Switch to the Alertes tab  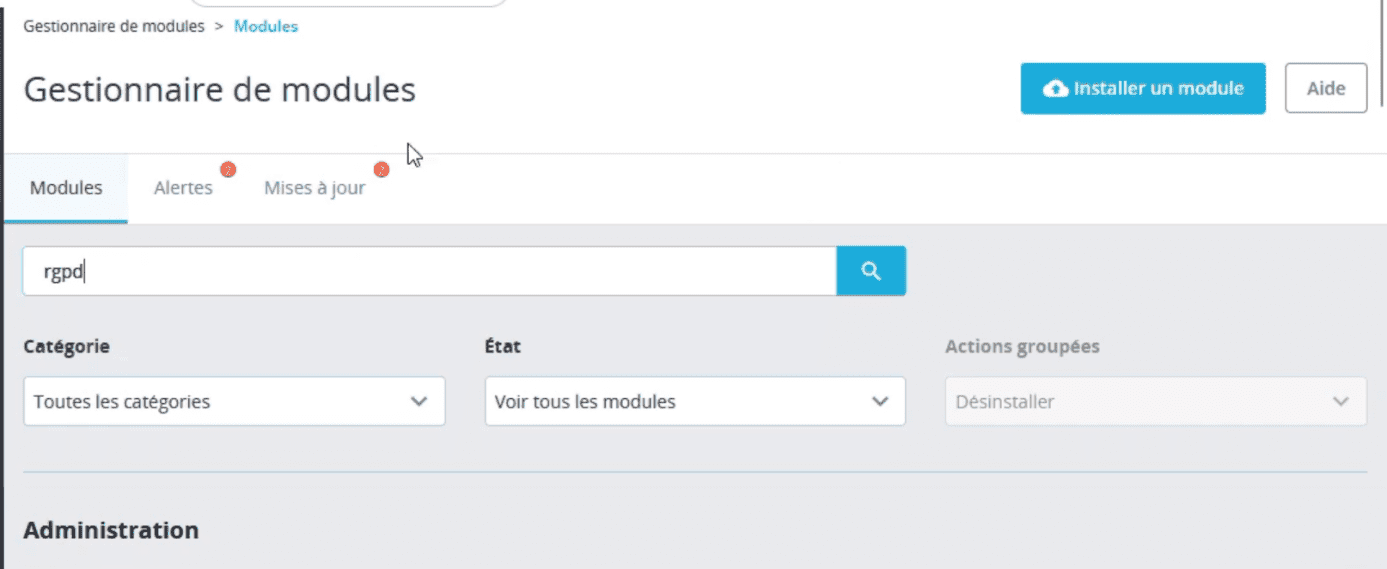[x=184, y=188]
